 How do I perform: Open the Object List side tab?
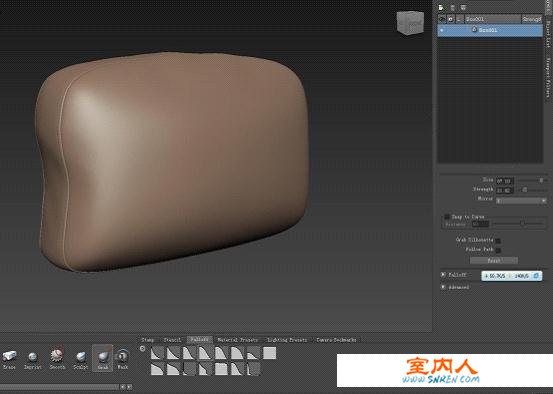coord(548,34)
